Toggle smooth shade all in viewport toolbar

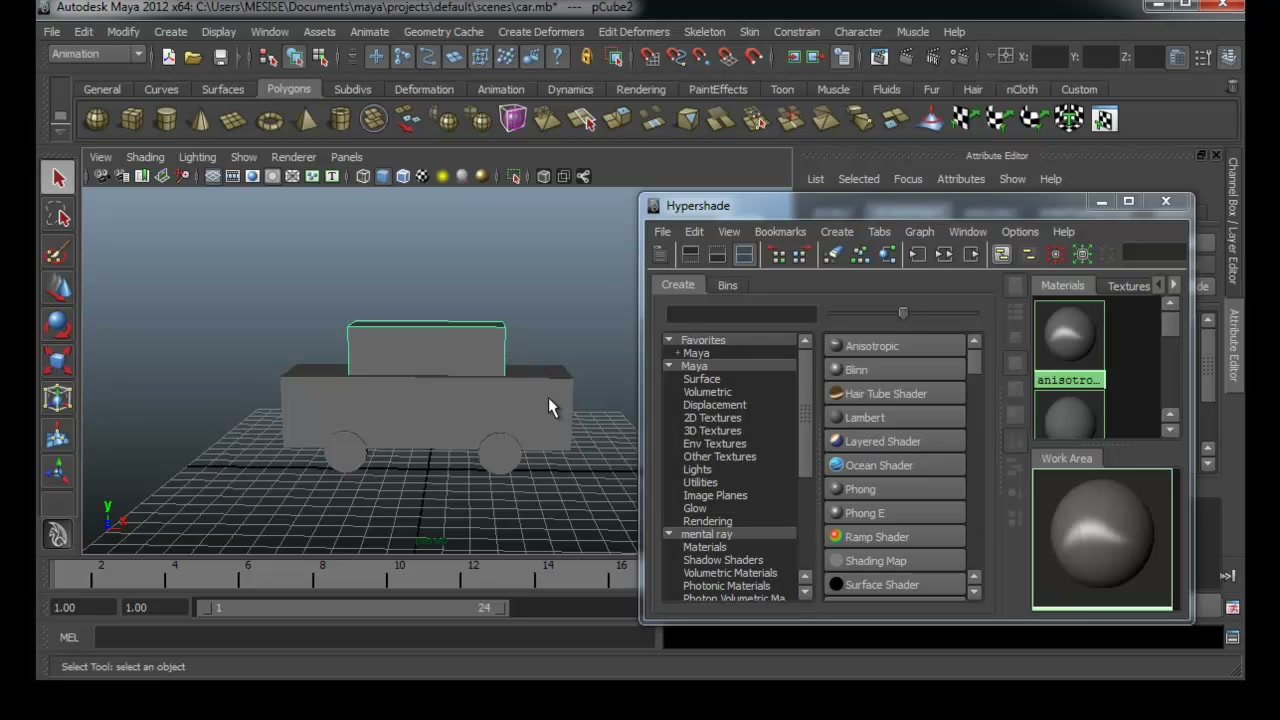click(383, 177)
